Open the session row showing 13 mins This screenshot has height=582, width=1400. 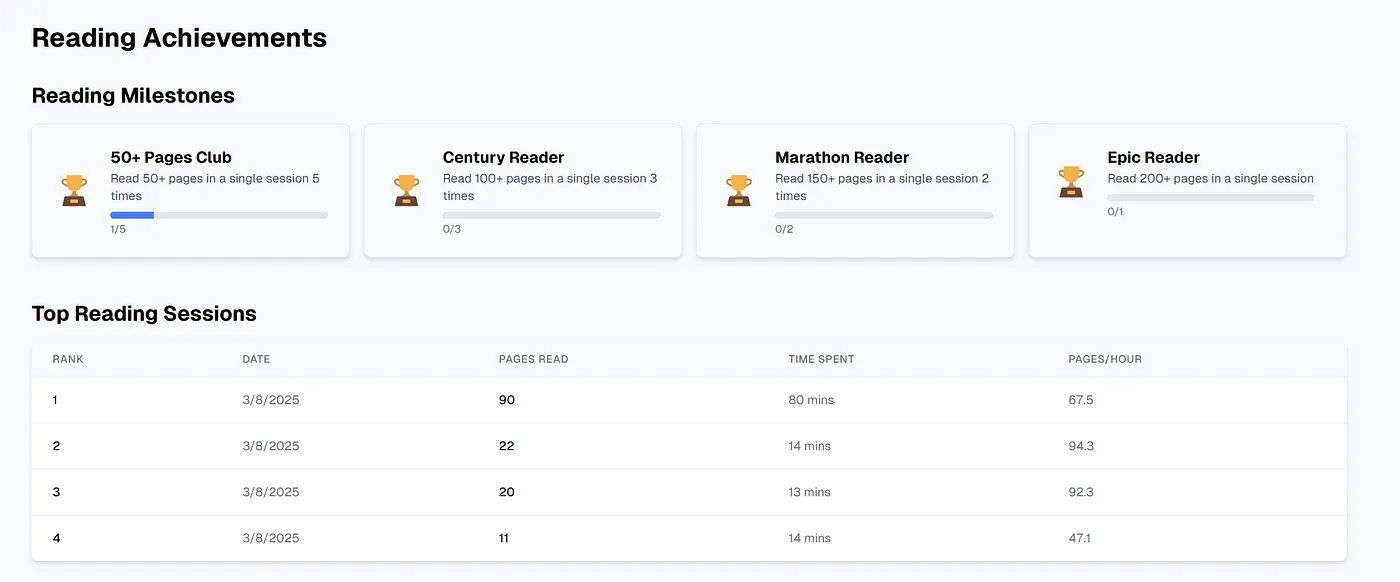click(689, 492)
